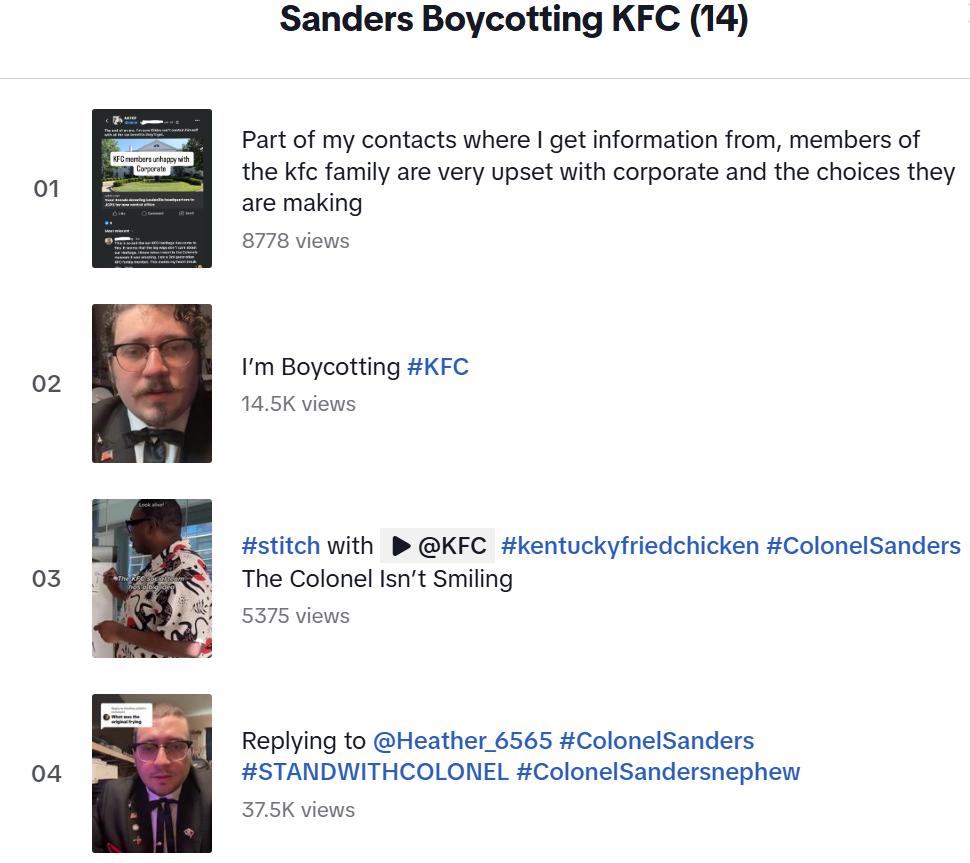
Task: Visit the @Heather_6565 profile mention
Action: tap(462, 741)
